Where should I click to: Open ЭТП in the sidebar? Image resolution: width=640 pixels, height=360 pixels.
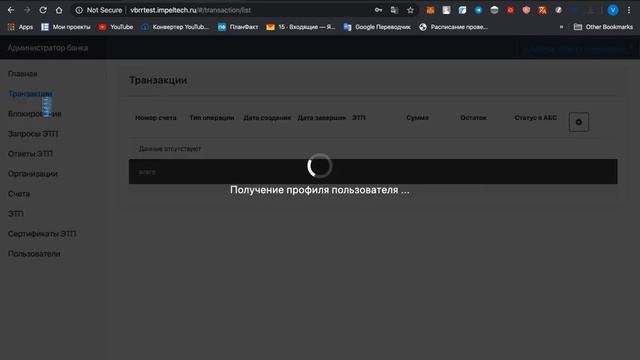pos(16,214)
